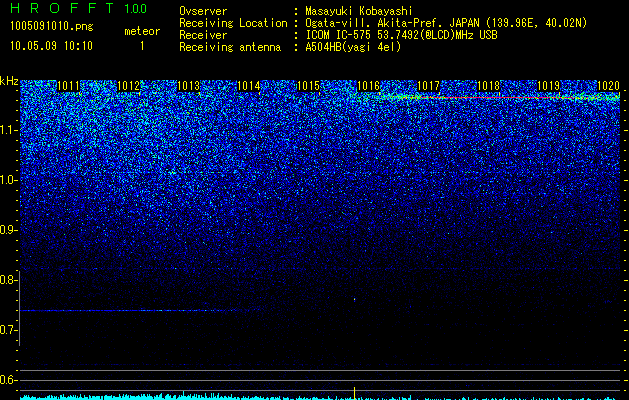Image resolution: width=629 pixels, height=400 pixels.
Task: Click the Ovserver field label
Action: [203, 11]
